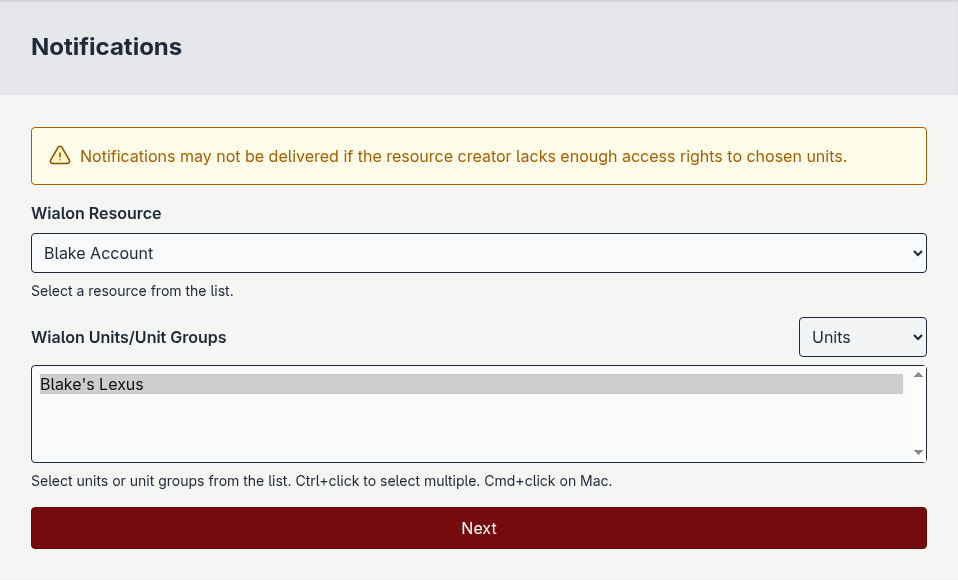The height and width of the screenshot is (580, 958).
Task: Click the scrollbar down arrow in the units list
Action: coord(918,452)
